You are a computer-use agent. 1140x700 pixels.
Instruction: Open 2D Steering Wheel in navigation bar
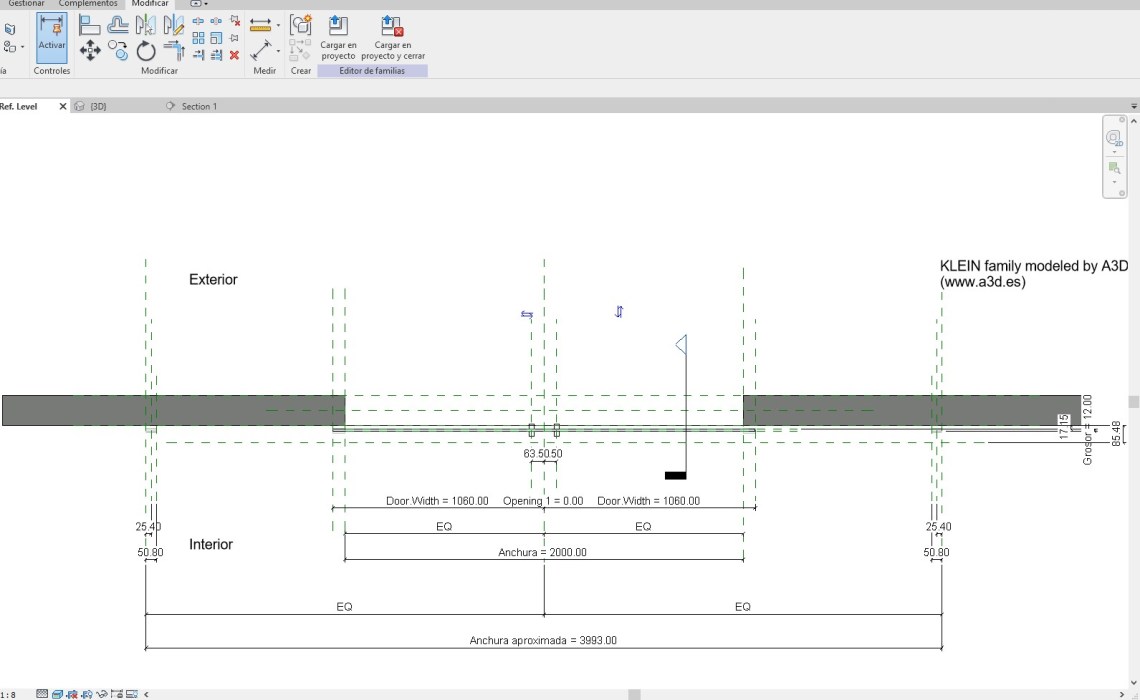click(x=1114, y=139)
